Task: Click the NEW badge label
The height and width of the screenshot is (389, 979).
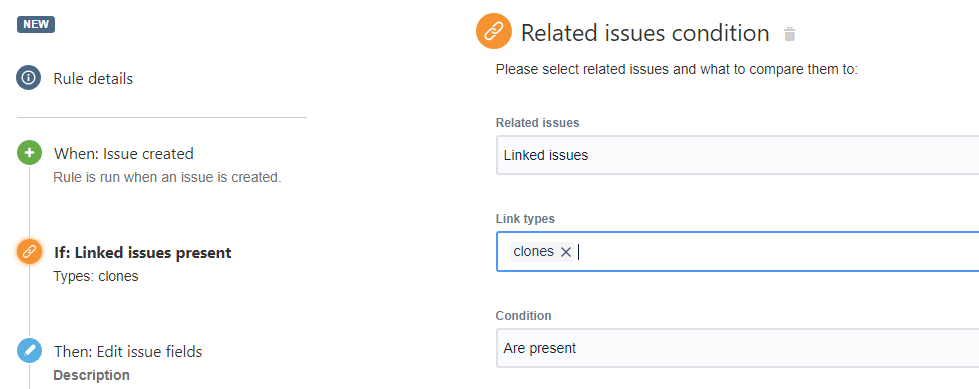Action: pyautogui.click(x=36, y=24)
